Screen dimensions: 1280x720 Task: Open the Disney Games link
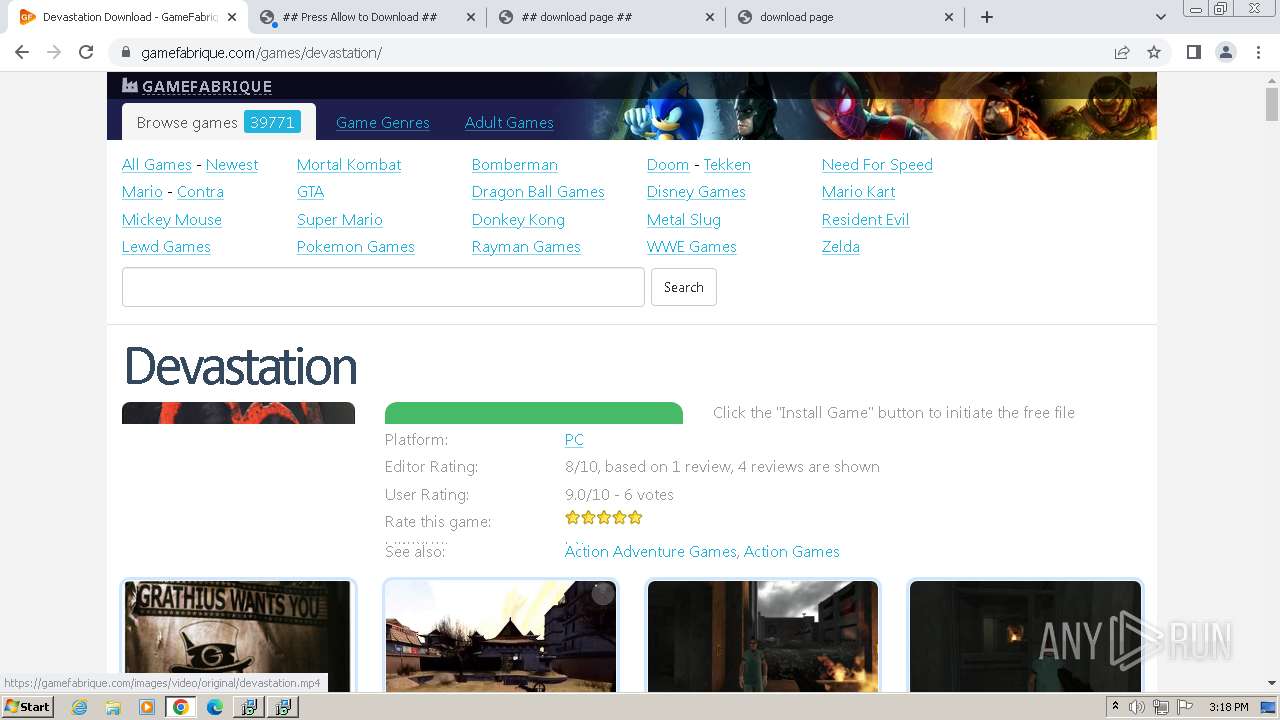[696, 192]
